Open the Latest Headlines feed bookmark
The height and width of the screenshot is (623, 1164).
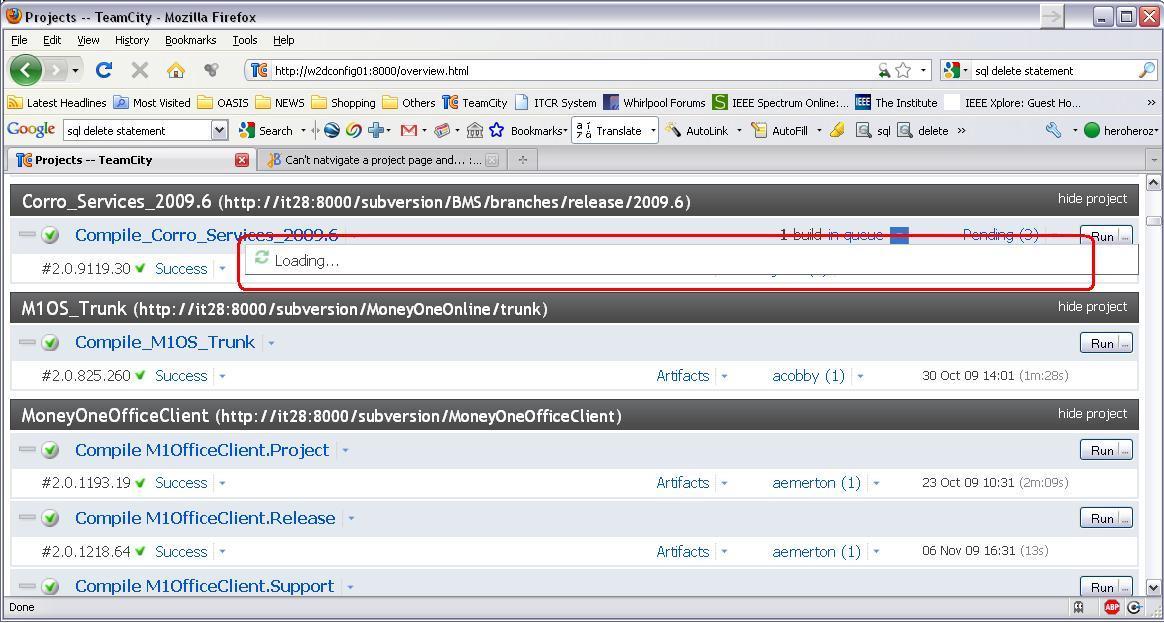(57, 102)
